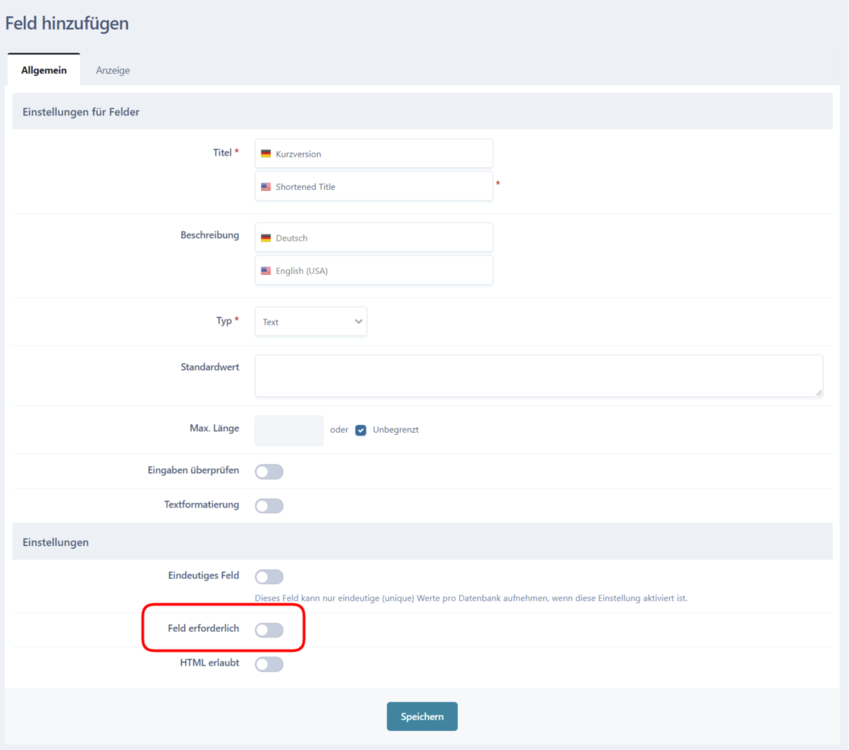Enable the Eingaben überprüfen toggle
This screenshot has height=750, width=849.
tap(269, 472)
